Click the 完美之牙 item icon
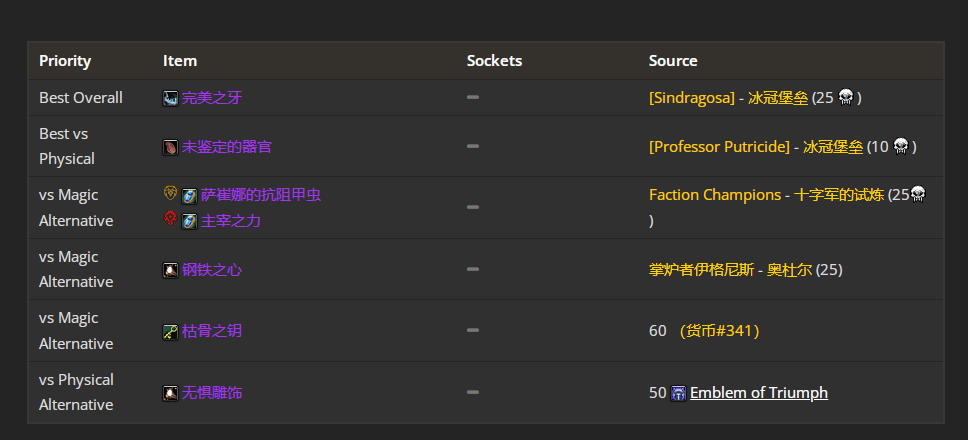This screenshot has height=440, width=968. 171,98
